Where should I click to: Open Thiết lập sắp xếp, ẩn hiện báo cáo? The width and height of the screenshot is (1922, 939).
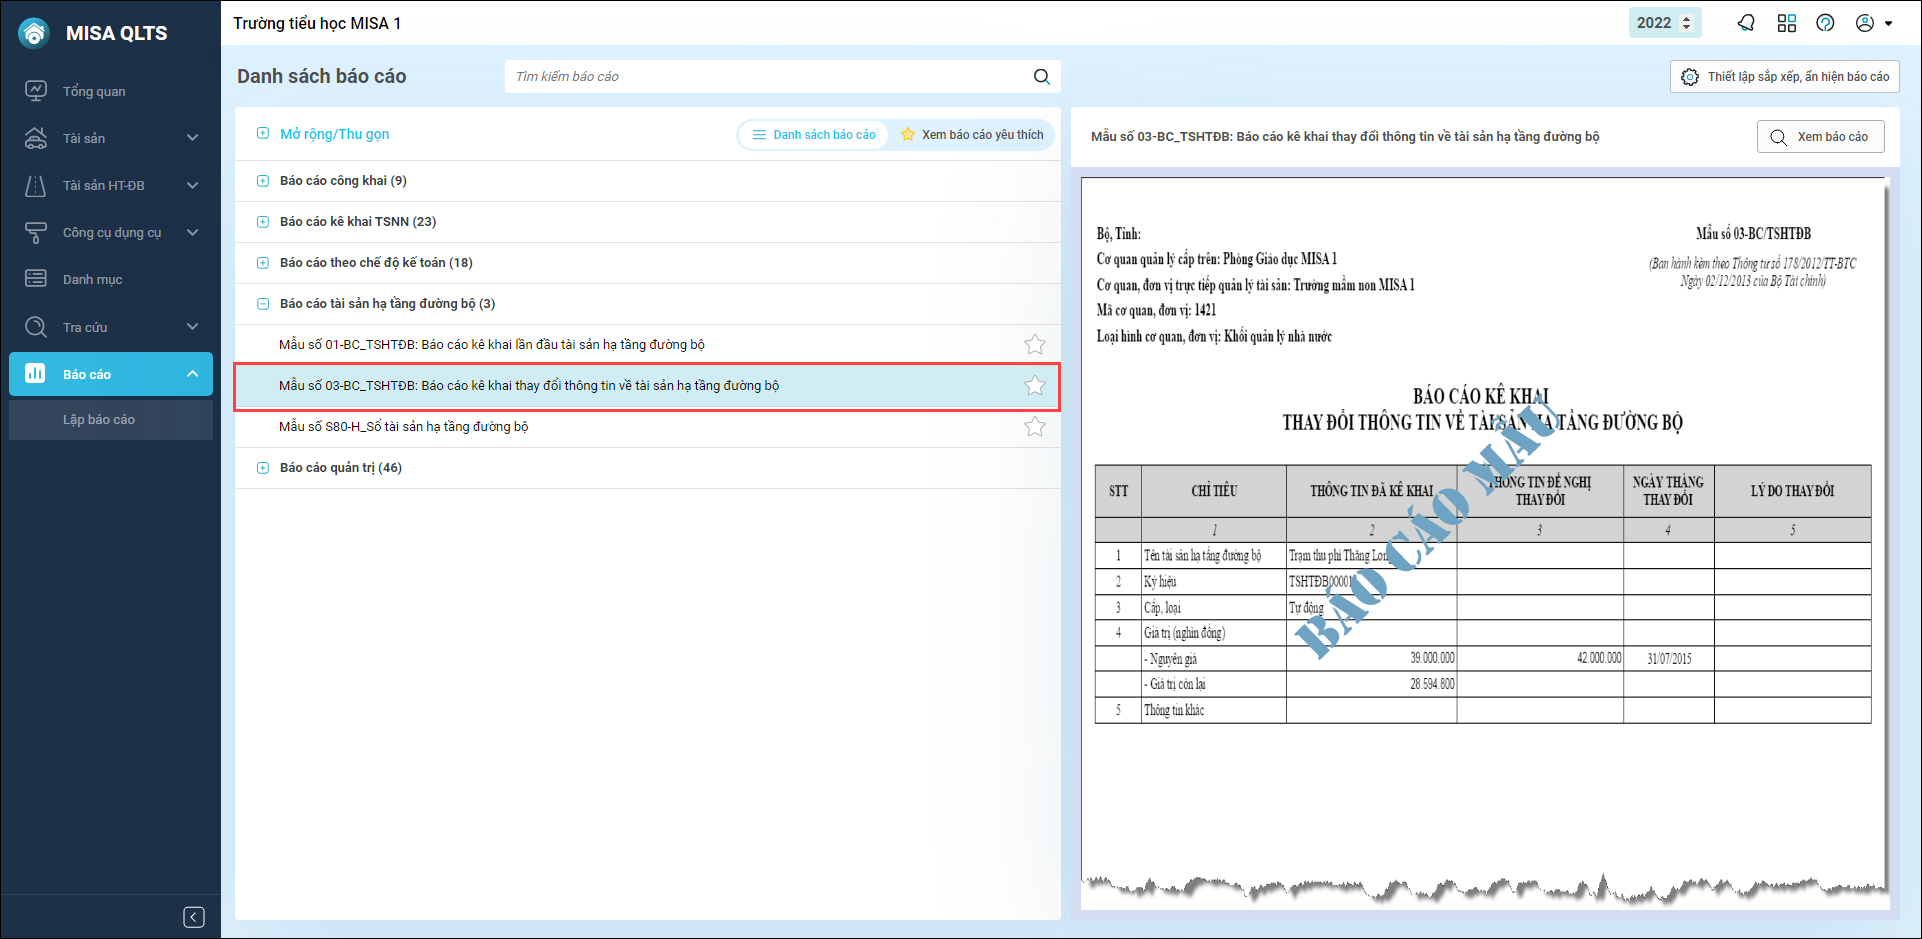pos(1784,77)
